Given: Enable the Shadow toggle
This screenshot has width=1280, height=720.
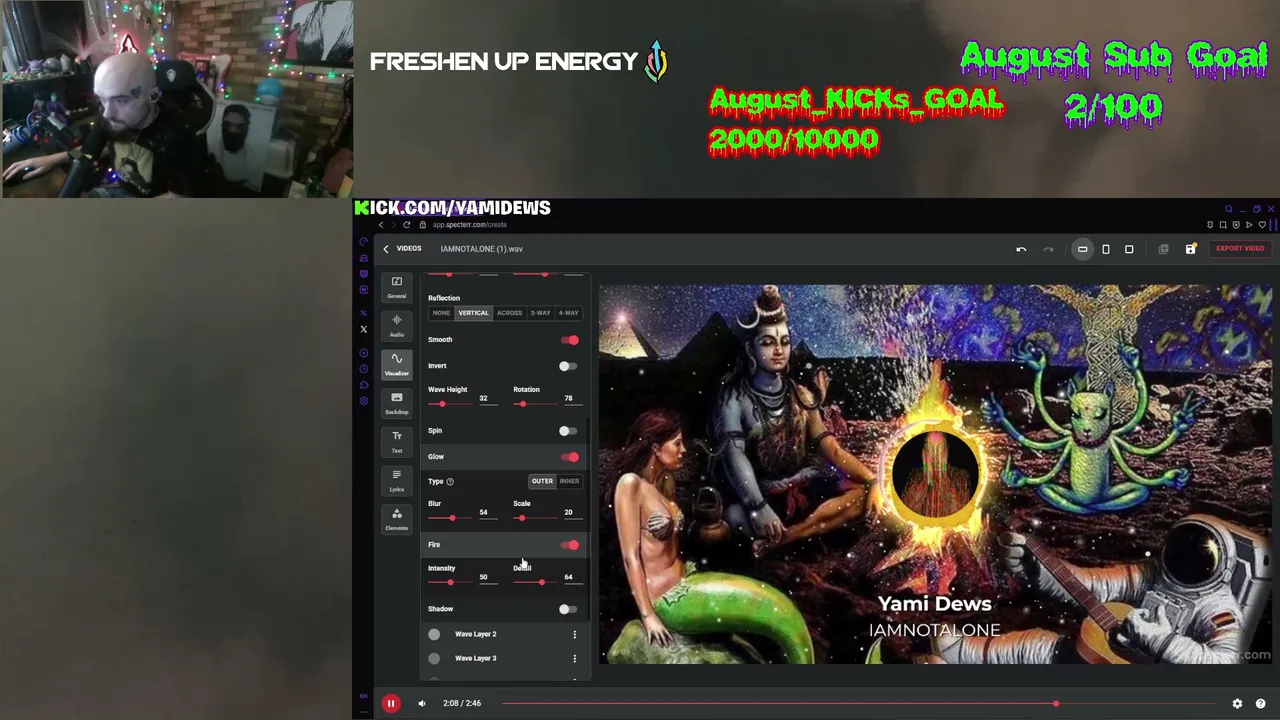Looking at the screenshot, I should (567, 609).
